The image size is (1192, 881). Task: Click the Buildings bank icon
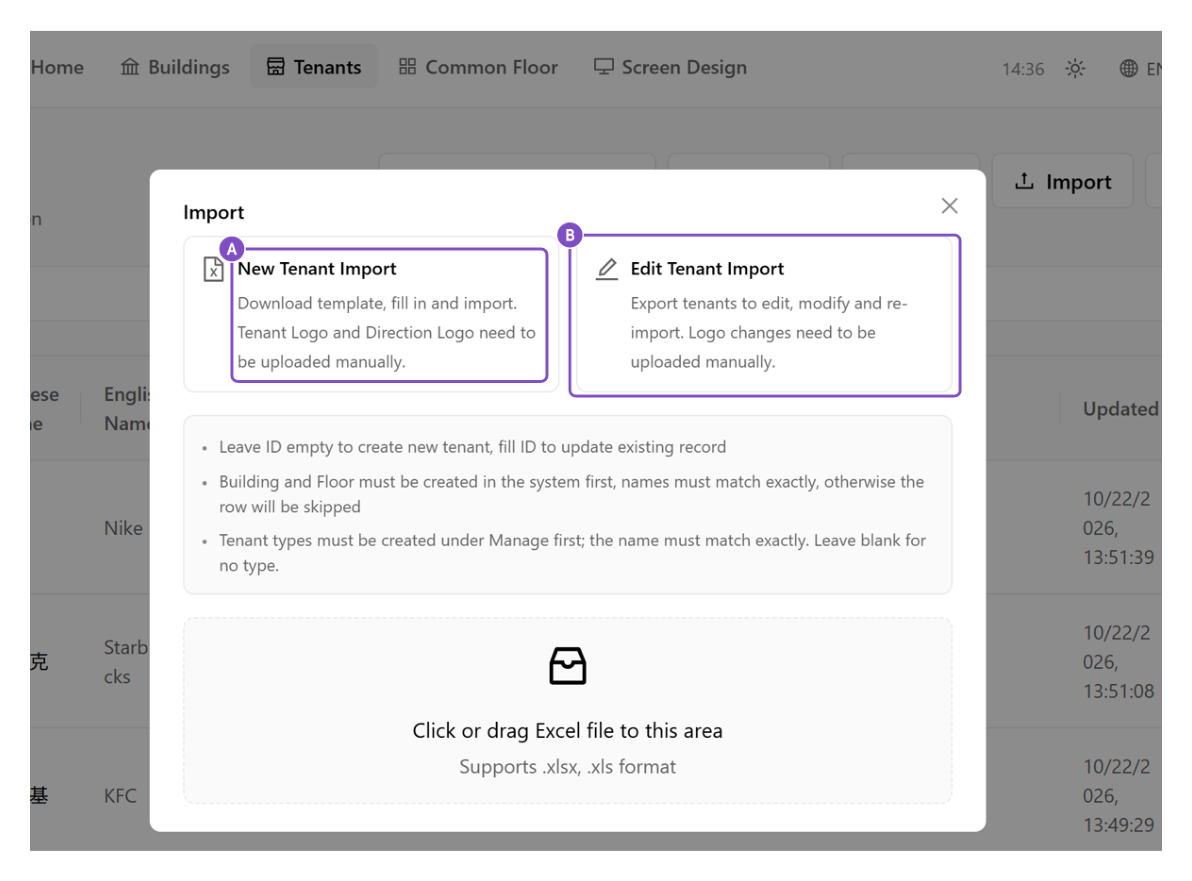130,67
